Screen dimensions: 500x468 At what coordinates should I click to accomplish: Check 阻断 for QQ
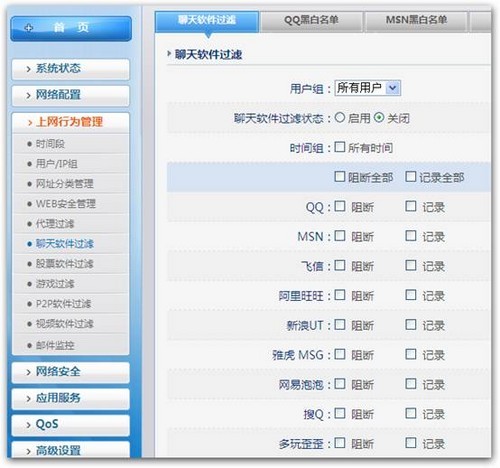339,206
